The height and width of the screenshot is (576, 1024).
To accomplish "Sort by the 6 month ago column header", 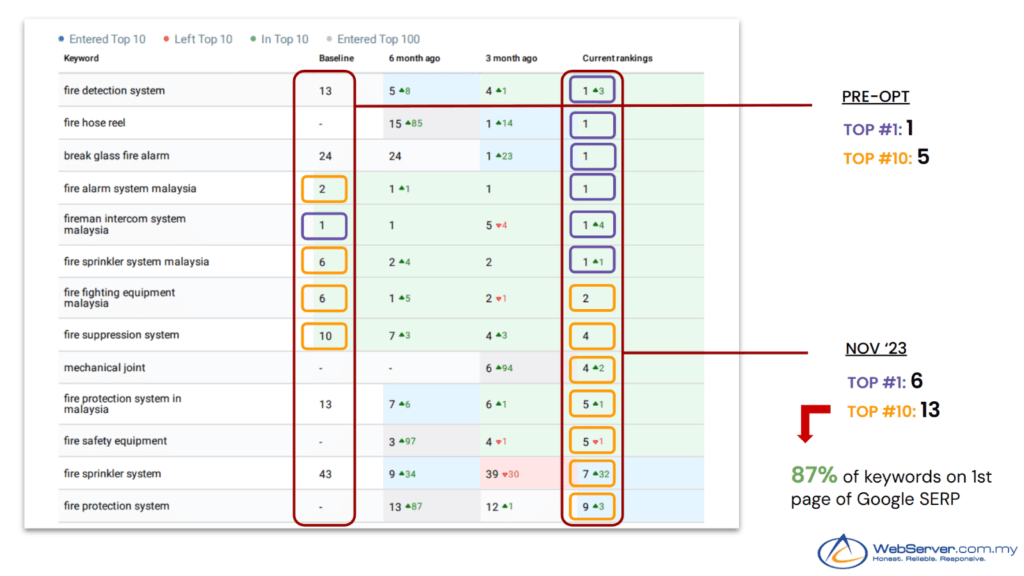I will 414,59.
